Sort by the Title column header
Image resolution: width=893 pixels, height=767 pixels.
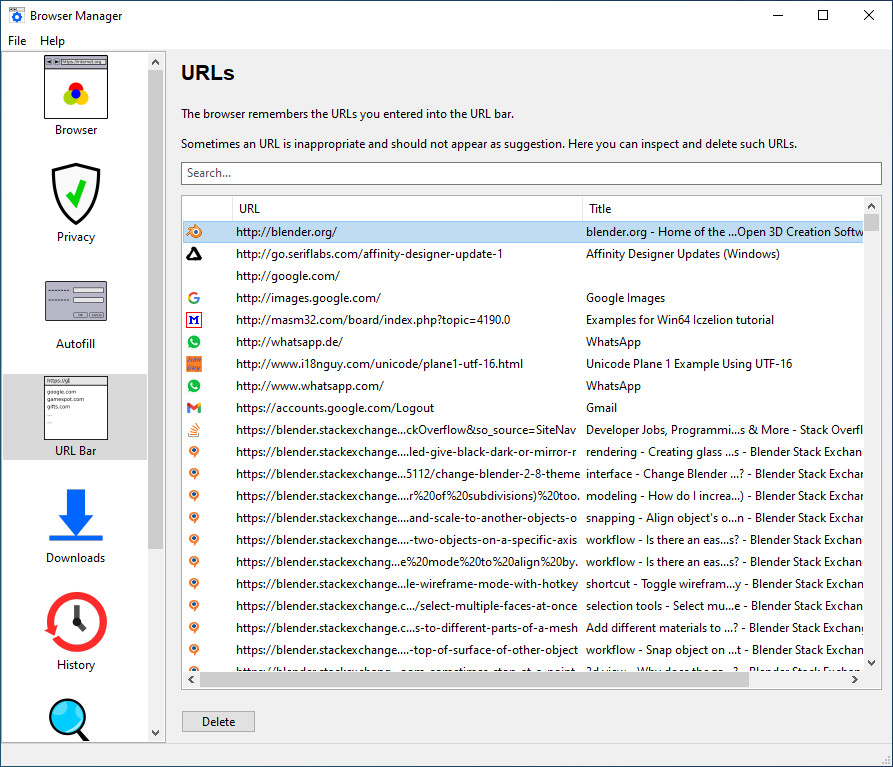point(723,209)
